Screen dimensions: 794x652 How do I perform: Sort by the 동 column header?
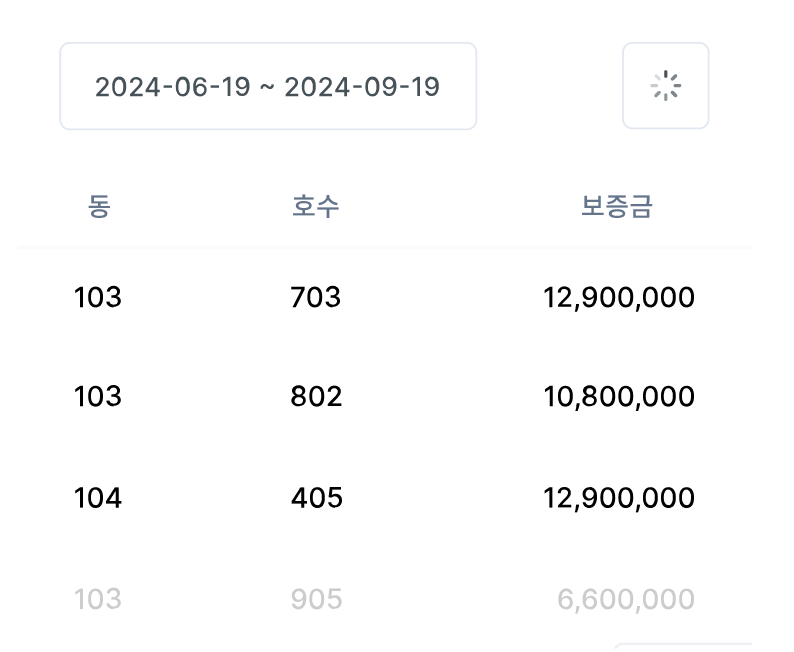click(98, 207)
